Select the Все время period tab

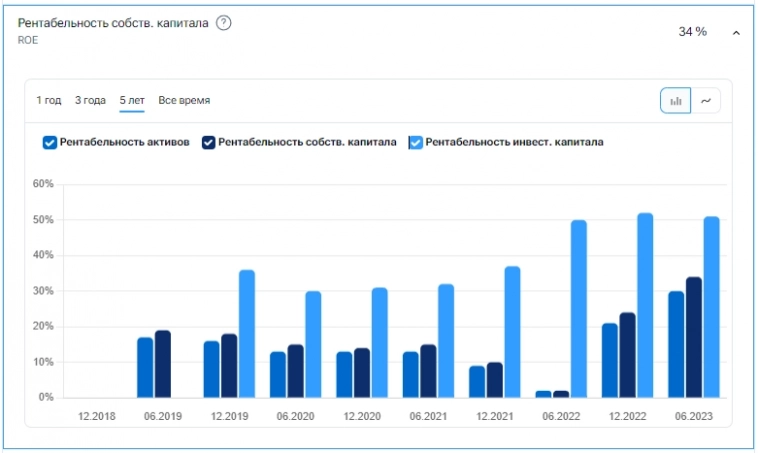coord(184,101)
